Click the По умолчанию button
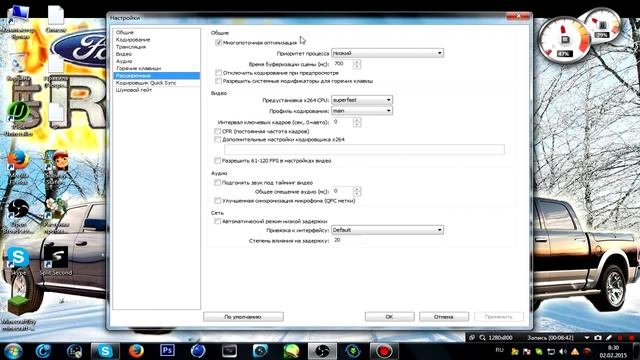 point(243,317)
